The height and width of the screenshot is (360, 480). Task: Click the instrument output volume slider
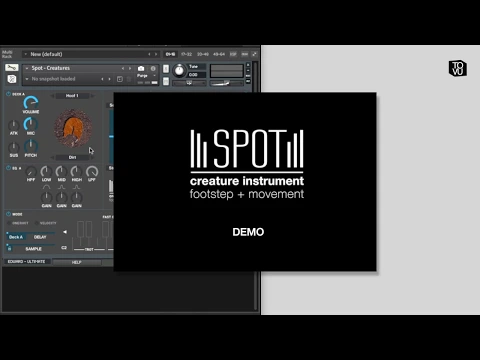[x=226, y=83]
